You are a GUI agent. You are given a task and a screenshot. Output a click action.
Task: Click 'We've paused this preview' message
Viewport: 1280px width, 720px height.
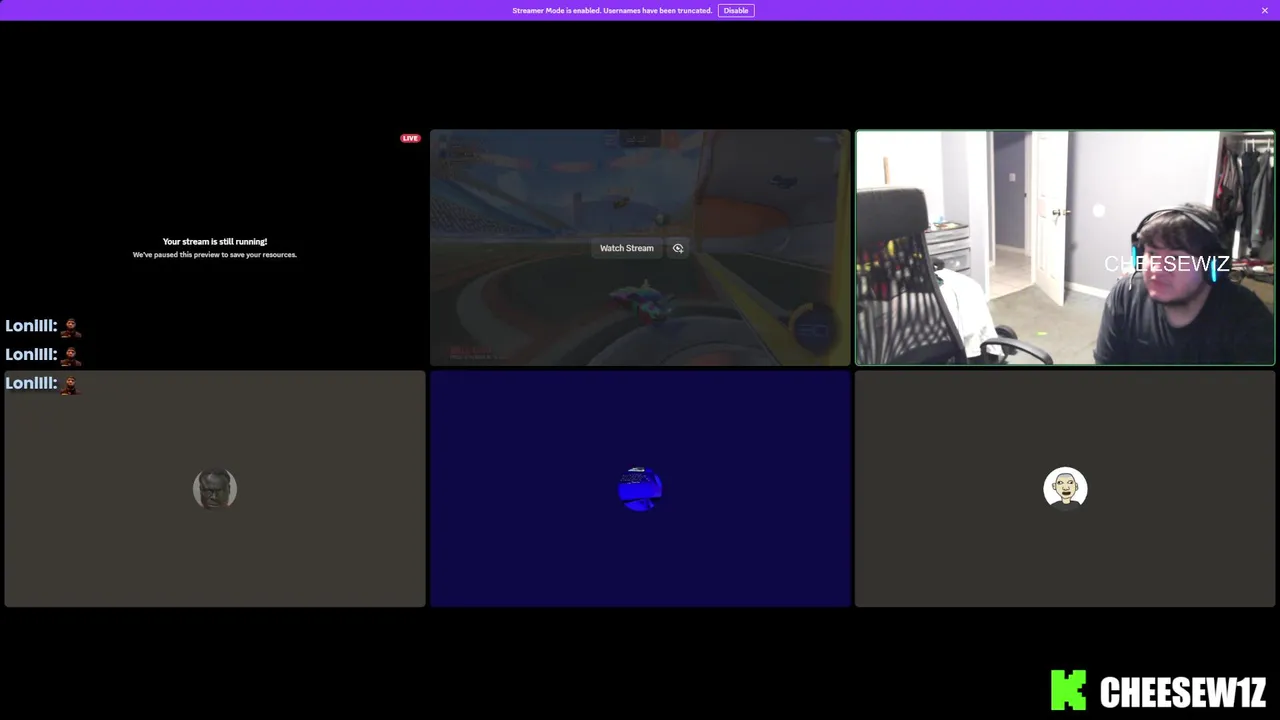[215, 254]
